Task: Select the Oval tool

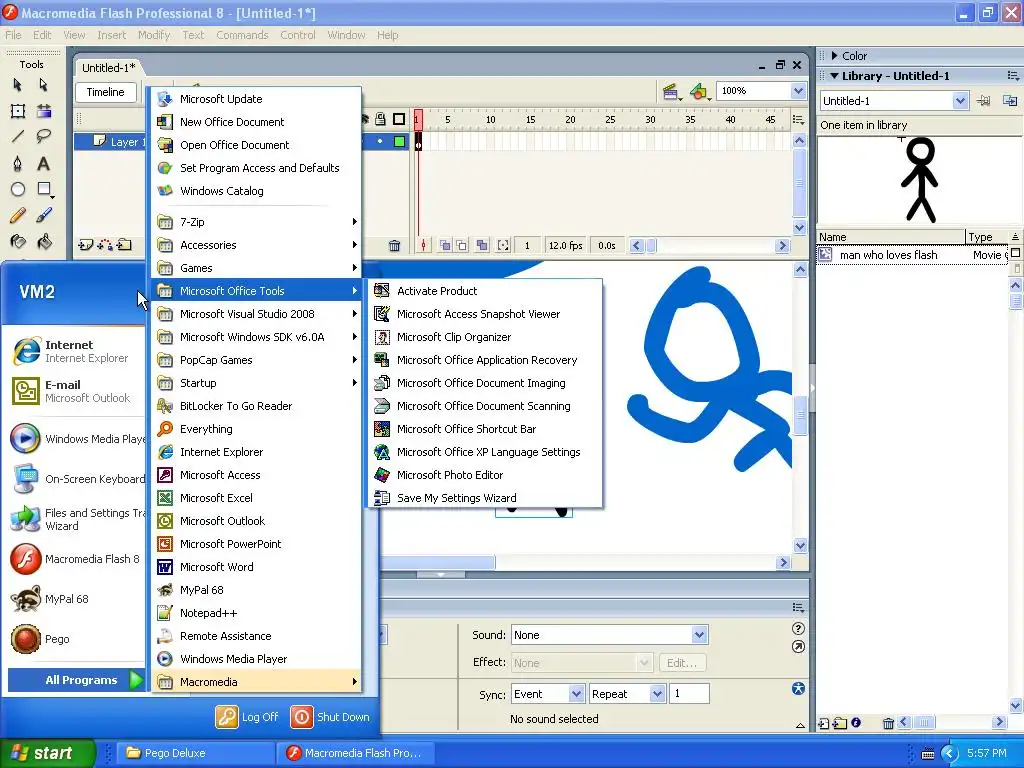Action: pyautogui.click(x=18, y=189)
